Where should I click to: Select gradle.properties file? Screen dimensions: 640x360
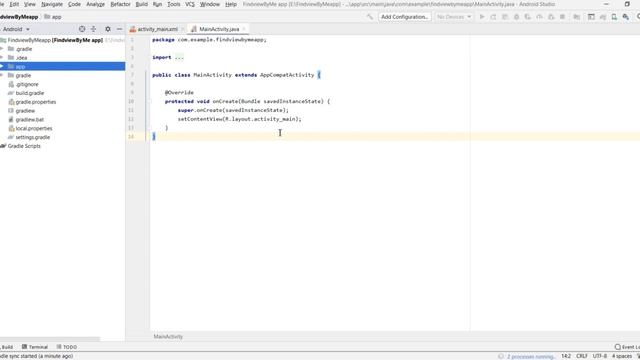[36, 102]
